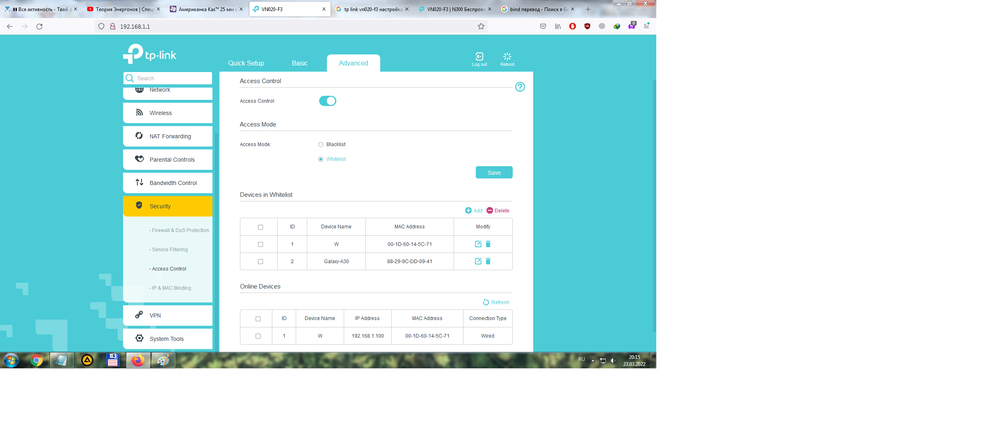Click the Reboot icon
The width and height of the screenshot is (1000, 433).
[x=507, y=58]
